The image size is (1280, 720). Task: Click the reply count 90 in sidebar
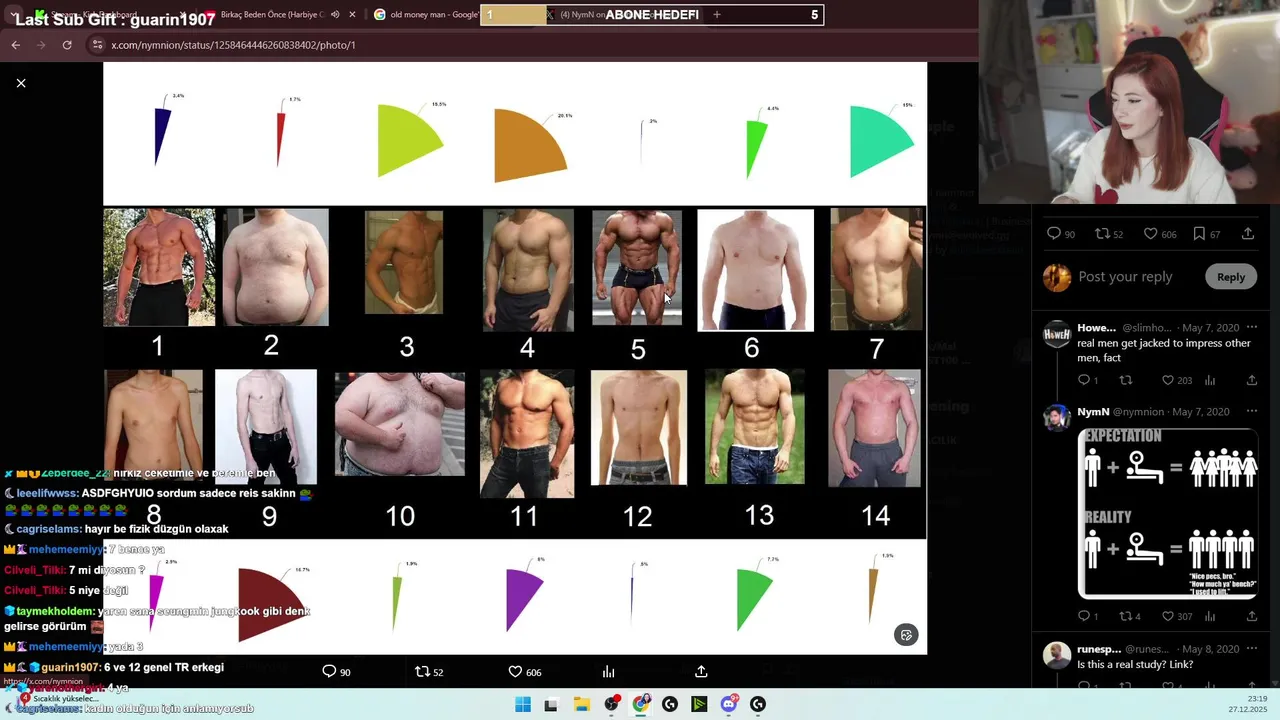1061,234
